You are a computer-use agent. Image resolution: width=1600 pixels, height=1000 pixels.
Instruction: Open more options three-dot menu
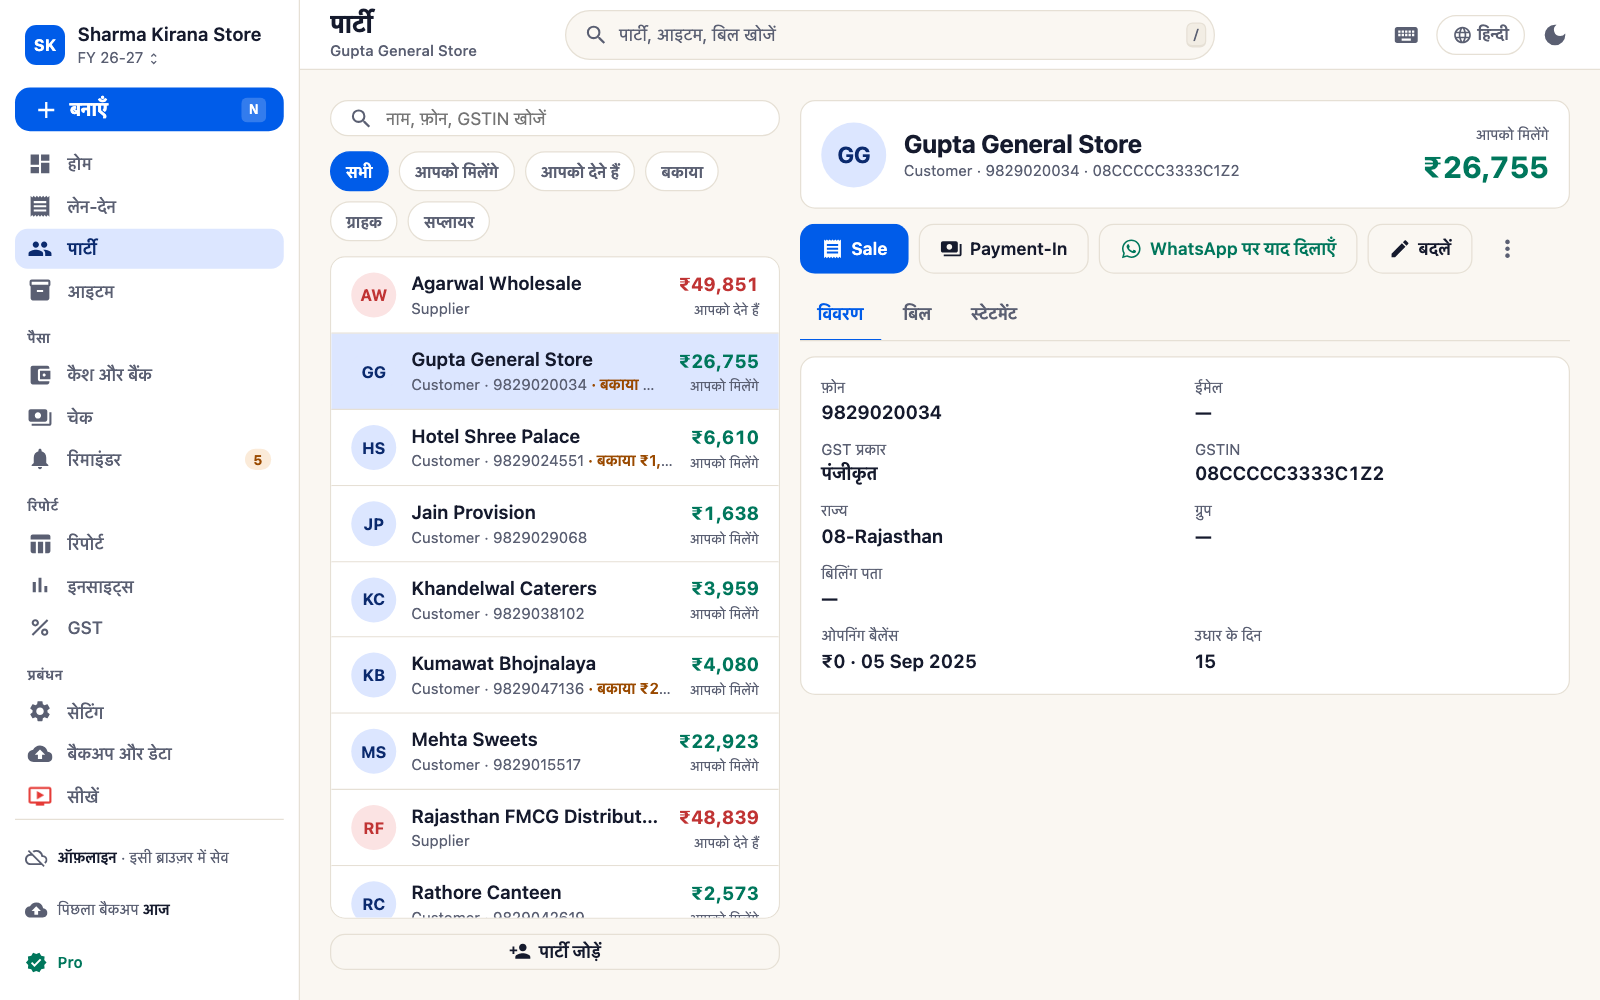[1507, 249]
